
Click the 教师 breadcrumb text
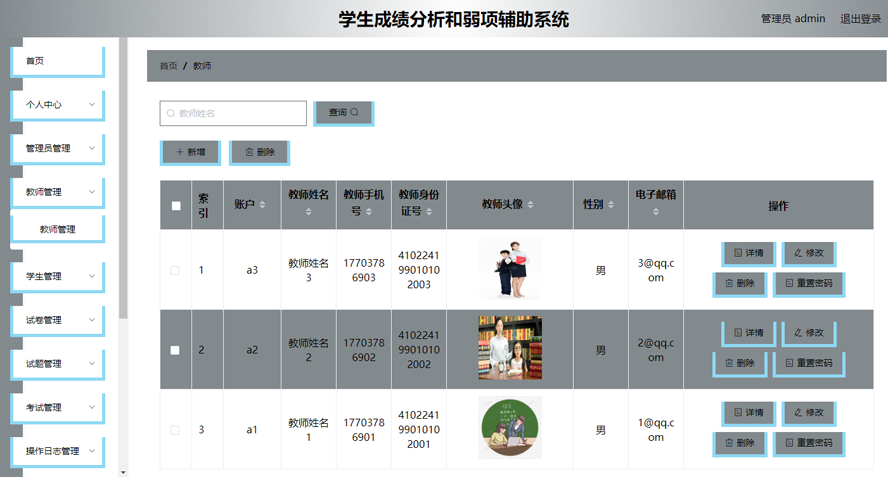point(202,66)
